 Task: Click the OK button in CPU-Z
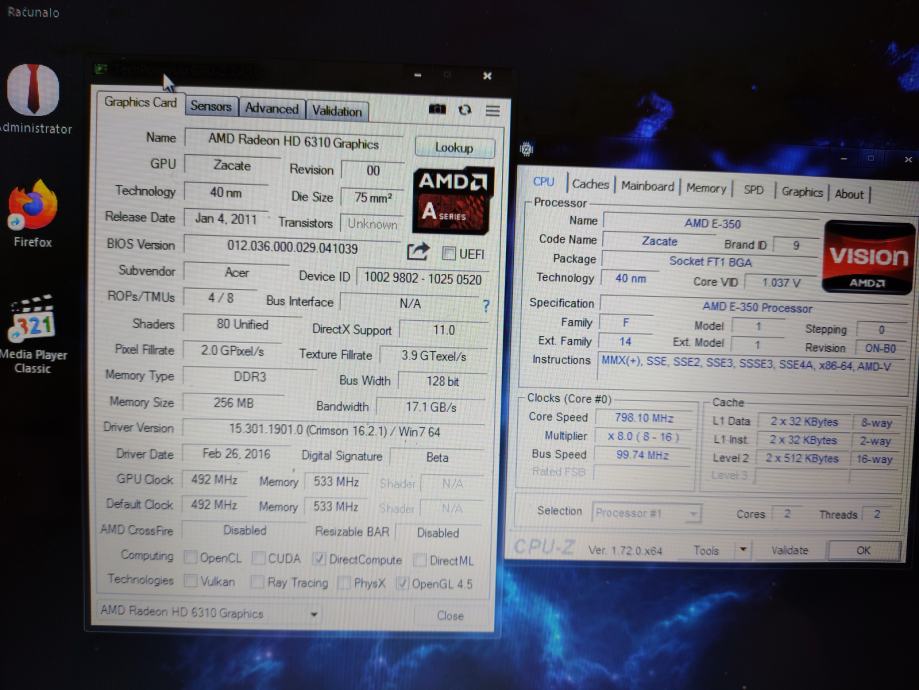863,550
